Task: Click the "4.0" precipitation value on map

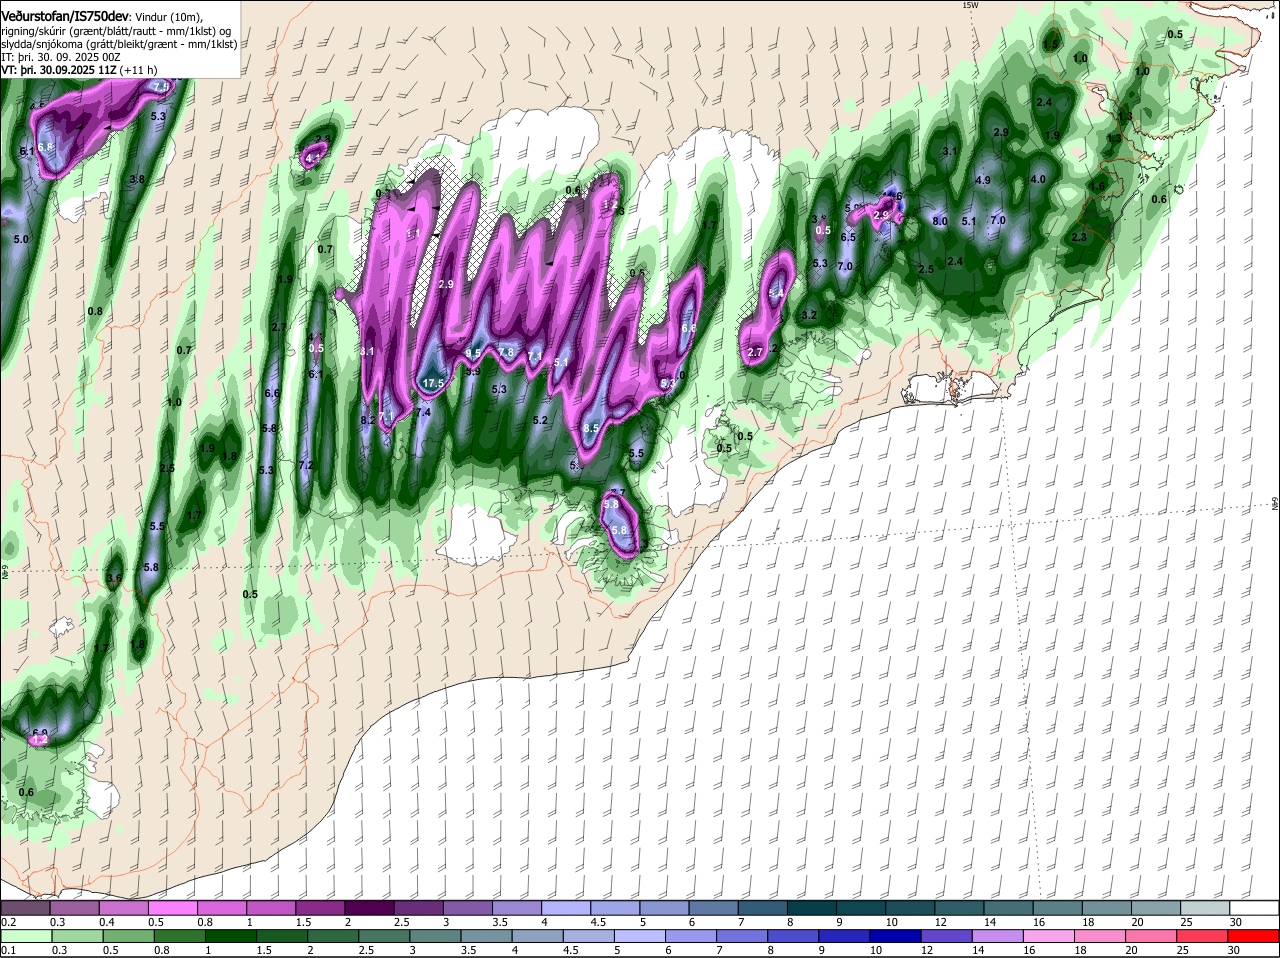Action: click(1038, 180)
